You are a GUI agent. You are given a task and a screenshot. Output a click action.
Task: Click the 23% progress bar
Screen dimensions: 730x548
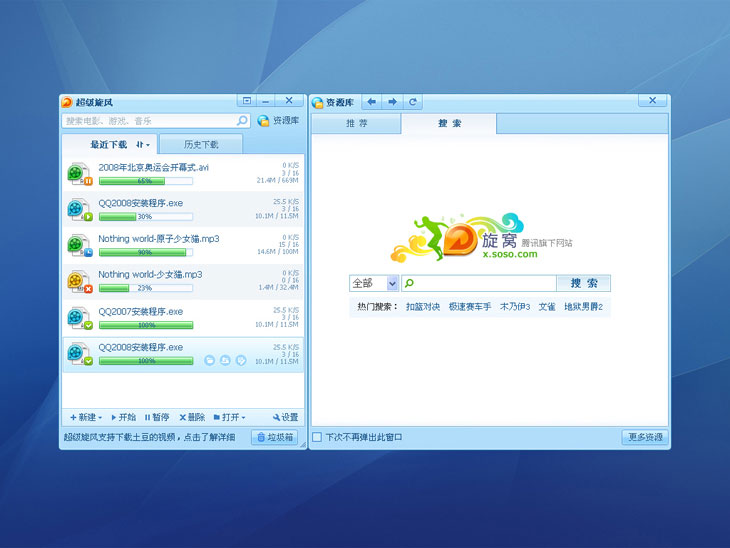146,288
